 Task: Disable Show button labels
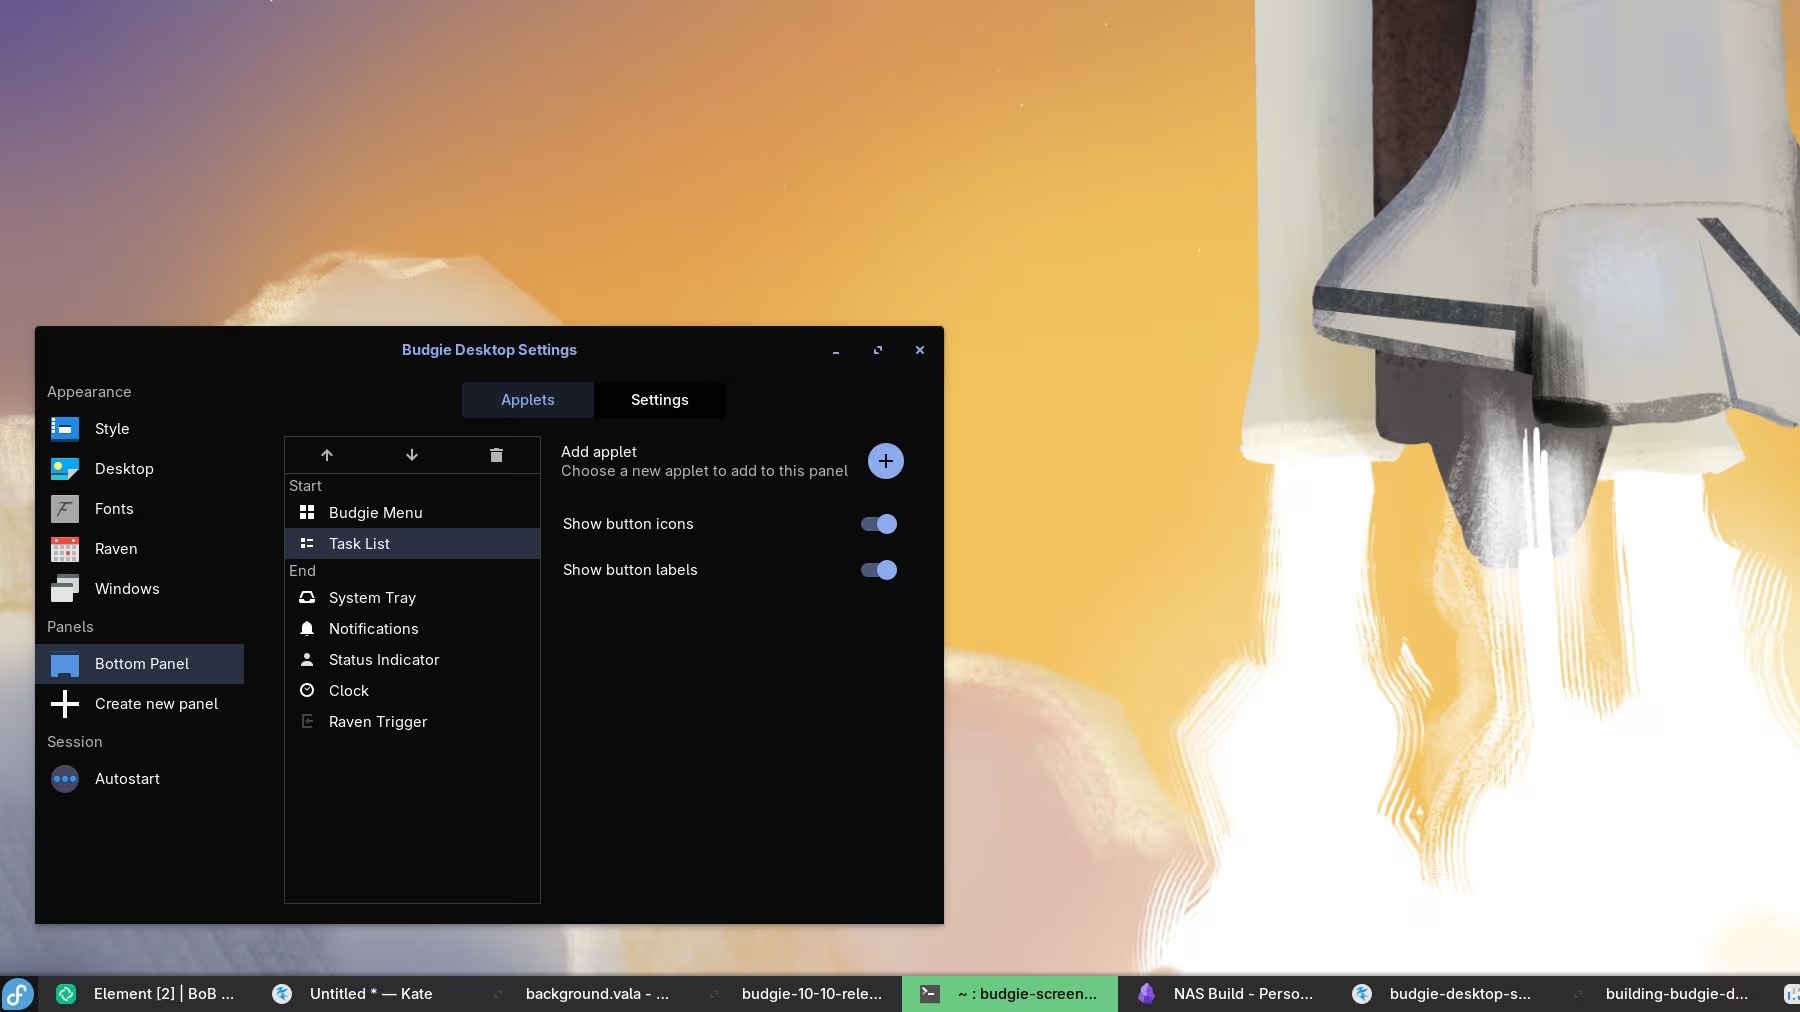coord(877,569)
